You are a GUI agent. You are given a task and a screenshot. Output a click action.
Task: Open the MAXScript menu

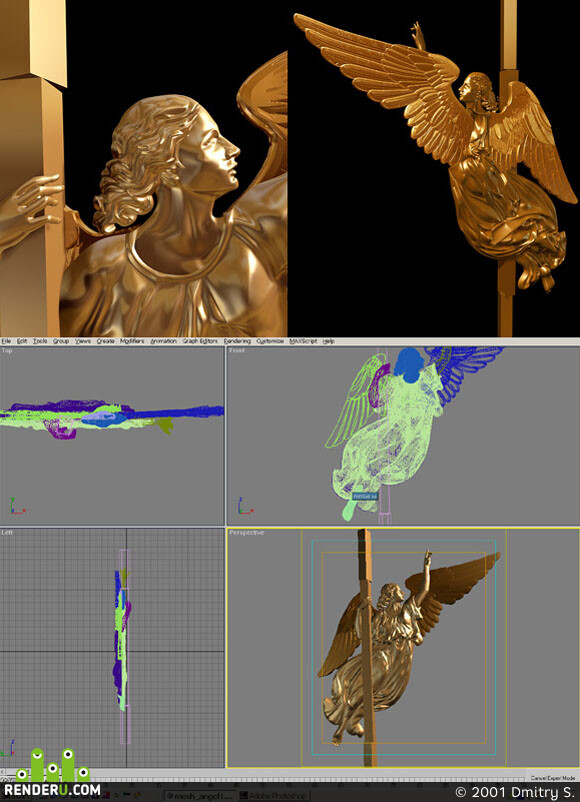303,341
